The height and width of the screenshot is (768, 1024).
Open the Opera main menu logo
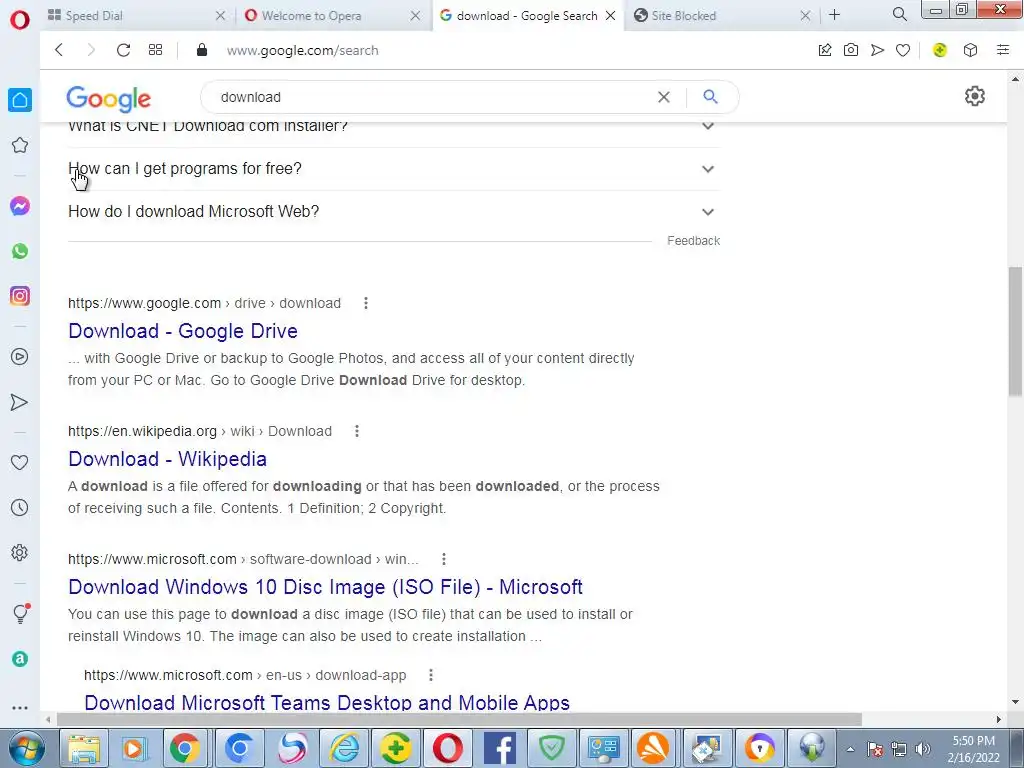click(20, 20)
